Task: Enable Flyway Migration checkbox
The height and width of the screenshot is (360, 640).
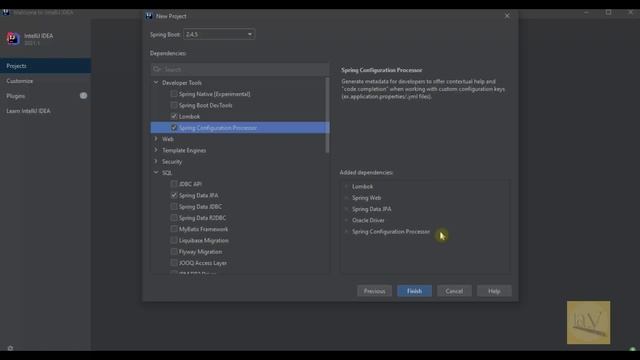Action: (174, 251)
